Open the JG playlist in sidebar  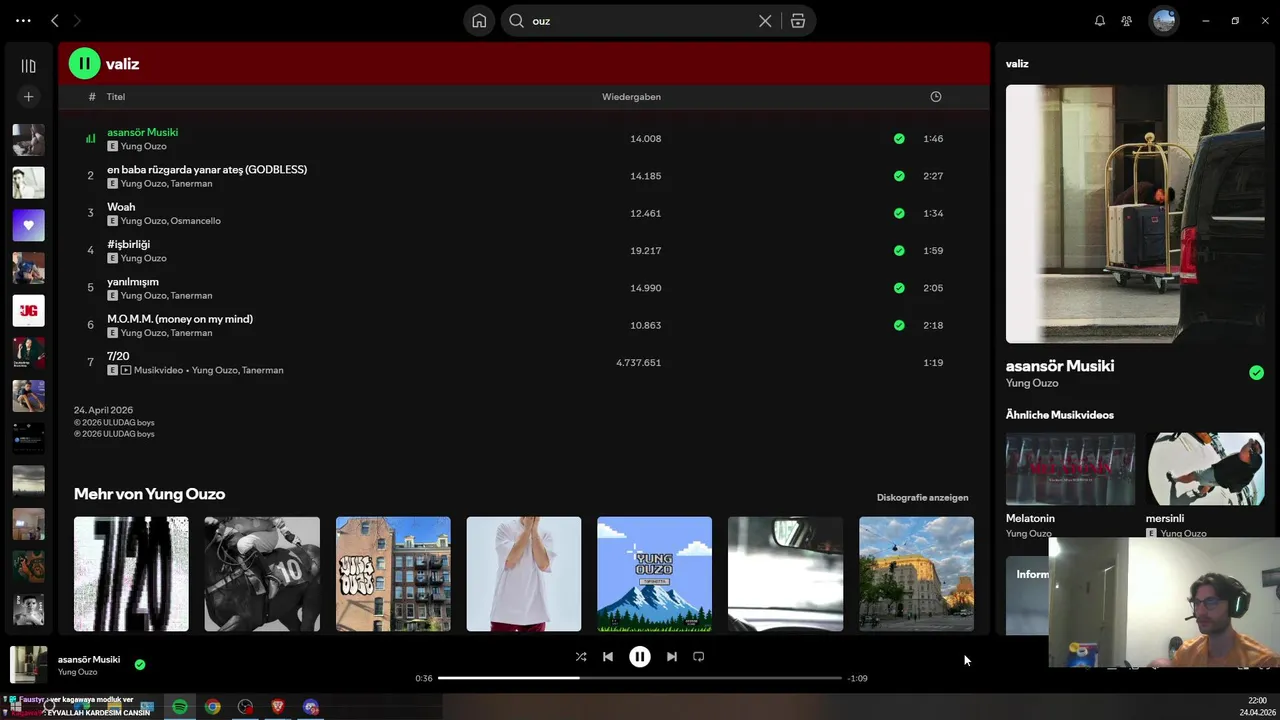coord(28,311)
